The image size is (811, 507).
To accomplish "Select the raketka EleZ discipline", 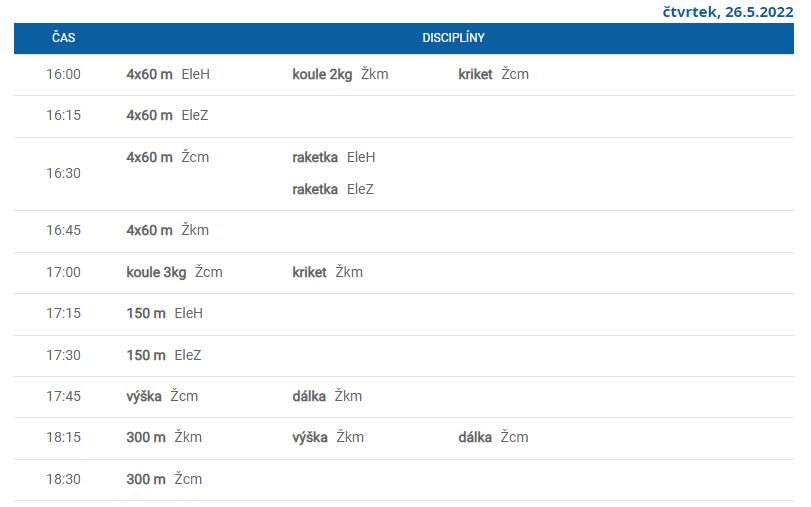I will click(333, 189).
